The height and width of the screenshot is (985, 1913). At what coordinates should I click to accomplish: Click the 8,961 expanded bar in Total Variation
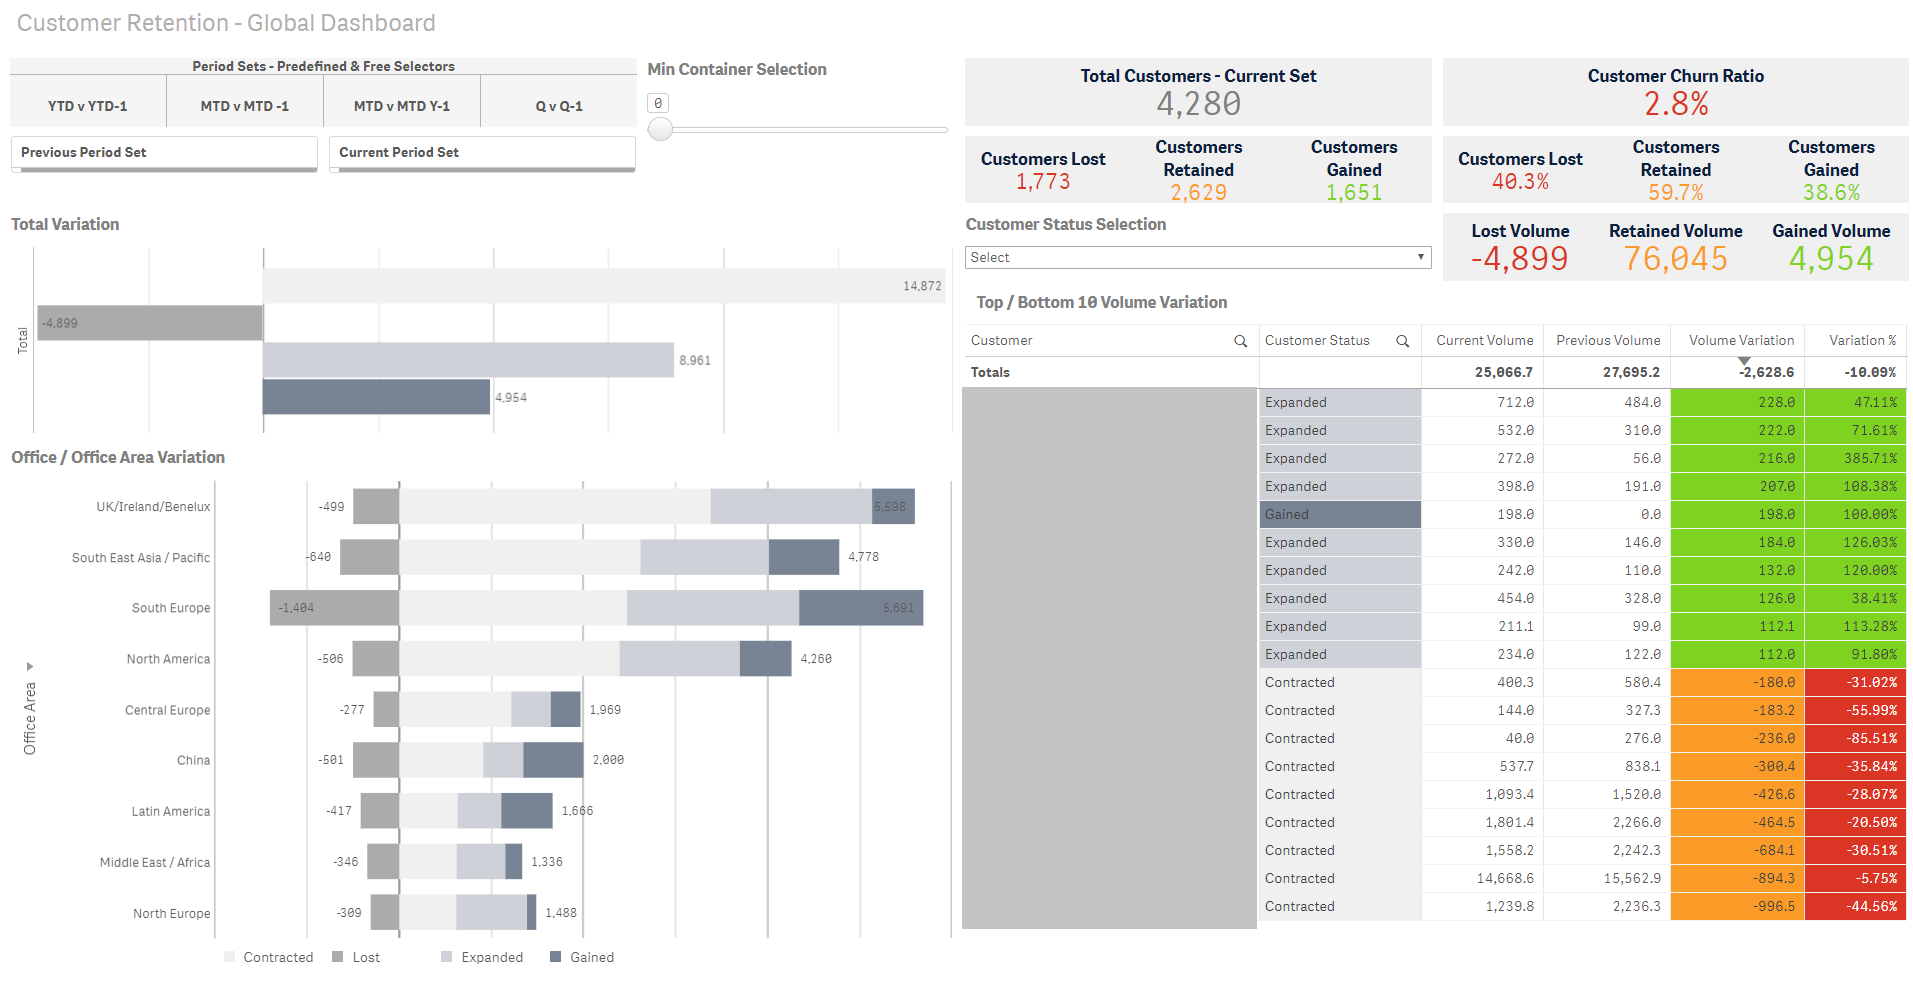click(468, 360)
